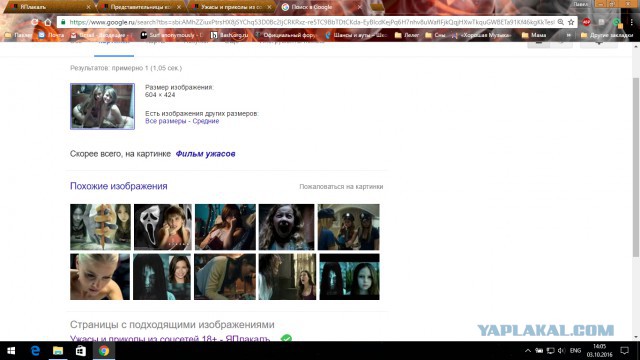Open the Шансы и ауты bookmark
This screenshot has width=640, height=360.
coord(356,35)
